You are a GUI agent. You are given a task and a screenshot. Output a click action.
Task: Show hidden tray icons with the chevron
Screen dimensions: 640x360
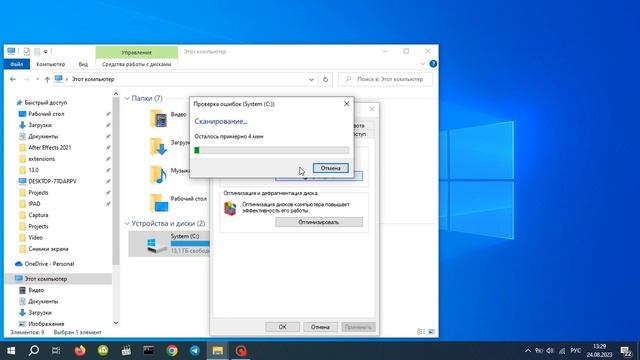pos(528,351)
